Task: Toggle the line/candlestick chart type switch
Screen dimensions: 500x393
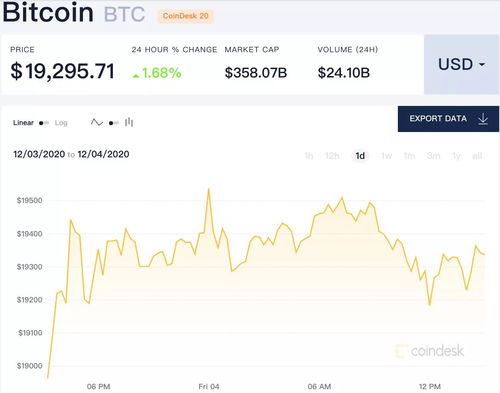Action: [114, 123]
